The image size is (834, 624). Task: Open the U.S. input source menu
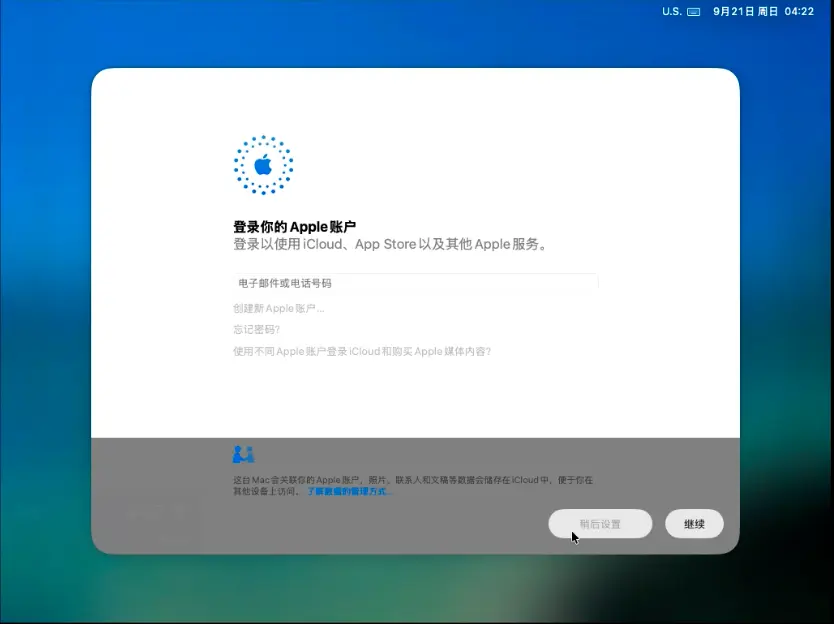click(671, 12)
